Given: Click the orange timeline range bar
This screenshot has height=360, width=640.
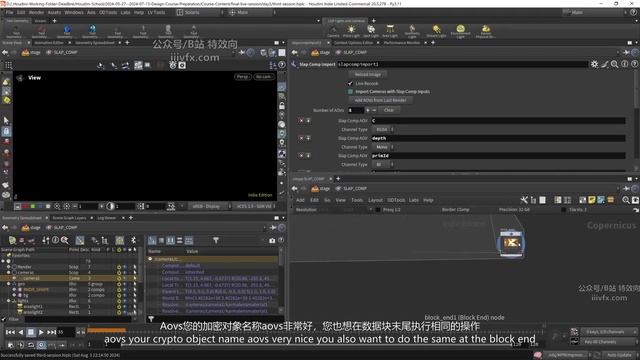Looking at the screenshot, I should [107, 330].
